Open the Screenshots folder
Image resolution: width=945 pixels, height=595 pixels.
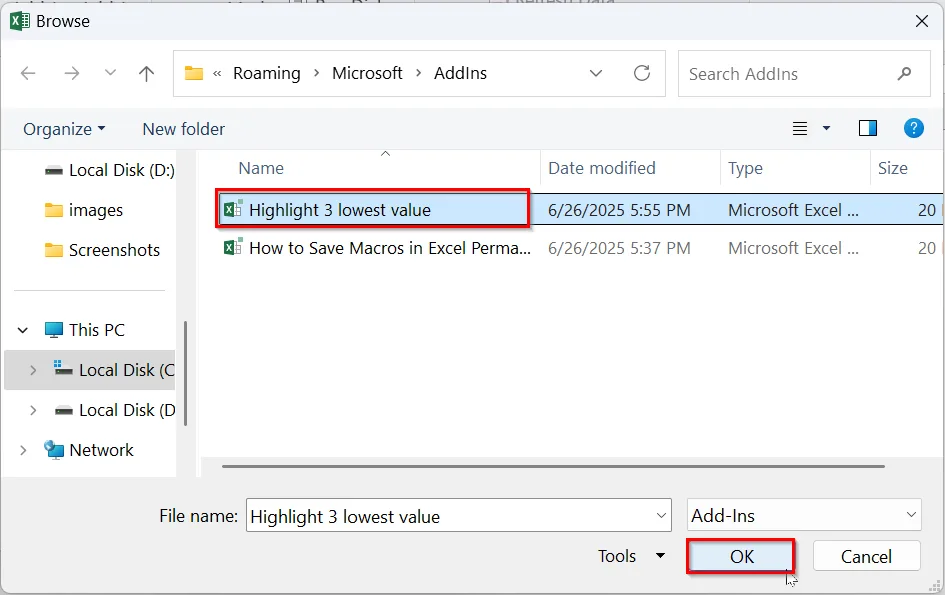102,250
